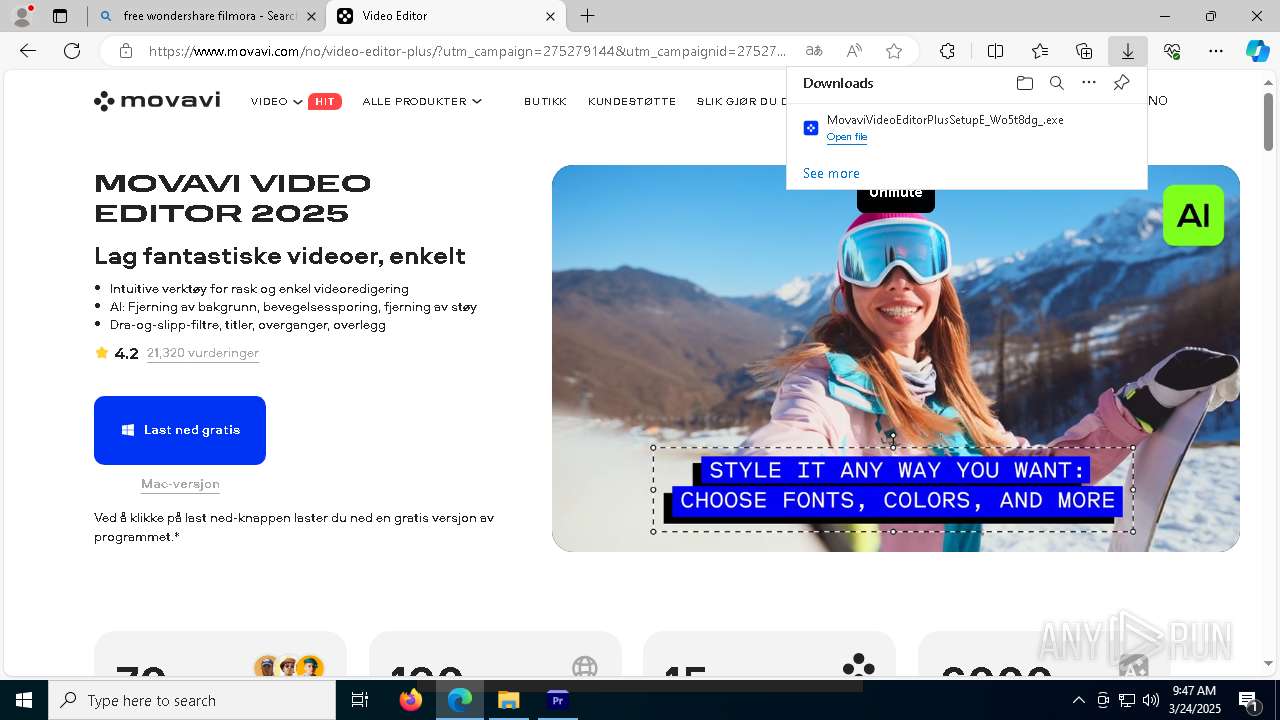Open the Windows Start menu
The height and width of the screenshot is (720, 1280).
pos(24,700)
